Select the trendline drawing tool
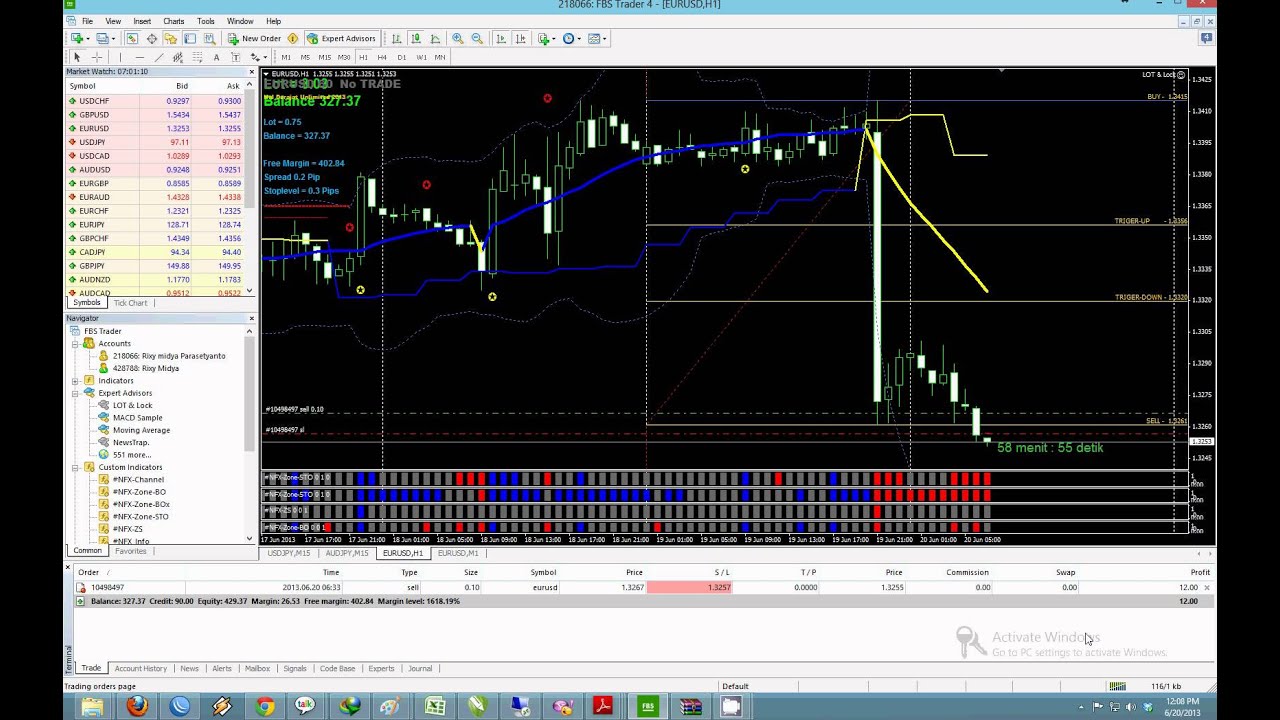 pyautogui.click(x=159, y=57)
